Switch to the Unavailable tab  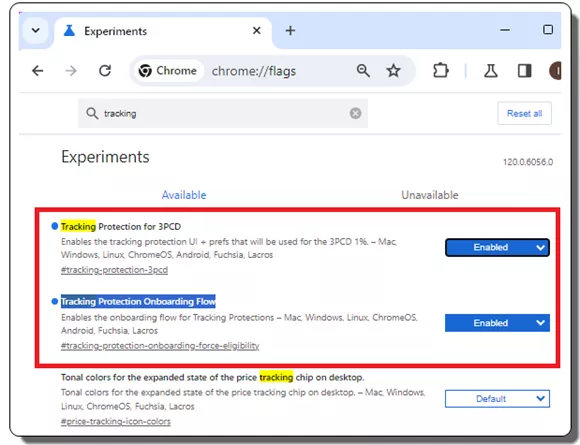pyautogui.click(x=430, y=195)
